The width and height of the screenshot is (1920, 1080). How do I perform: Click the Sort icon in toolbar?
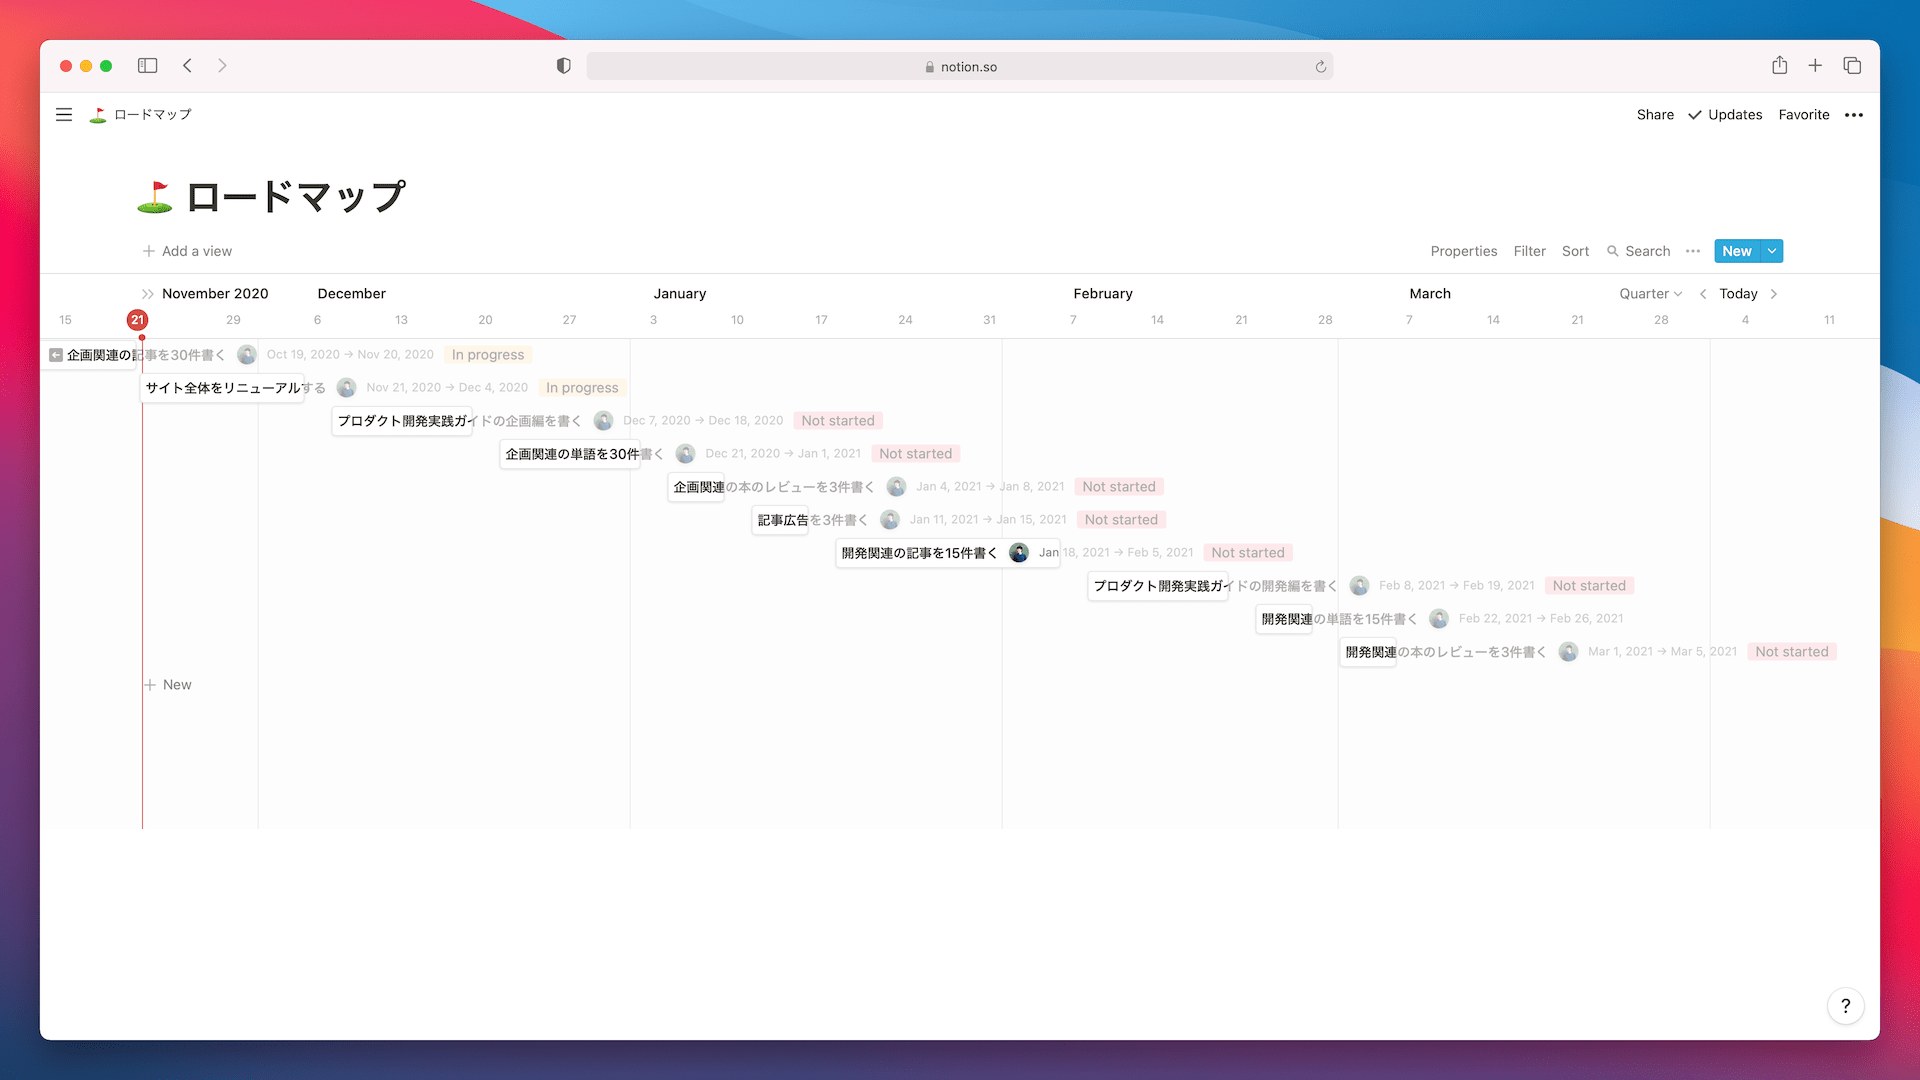[x=1576, y=251]
